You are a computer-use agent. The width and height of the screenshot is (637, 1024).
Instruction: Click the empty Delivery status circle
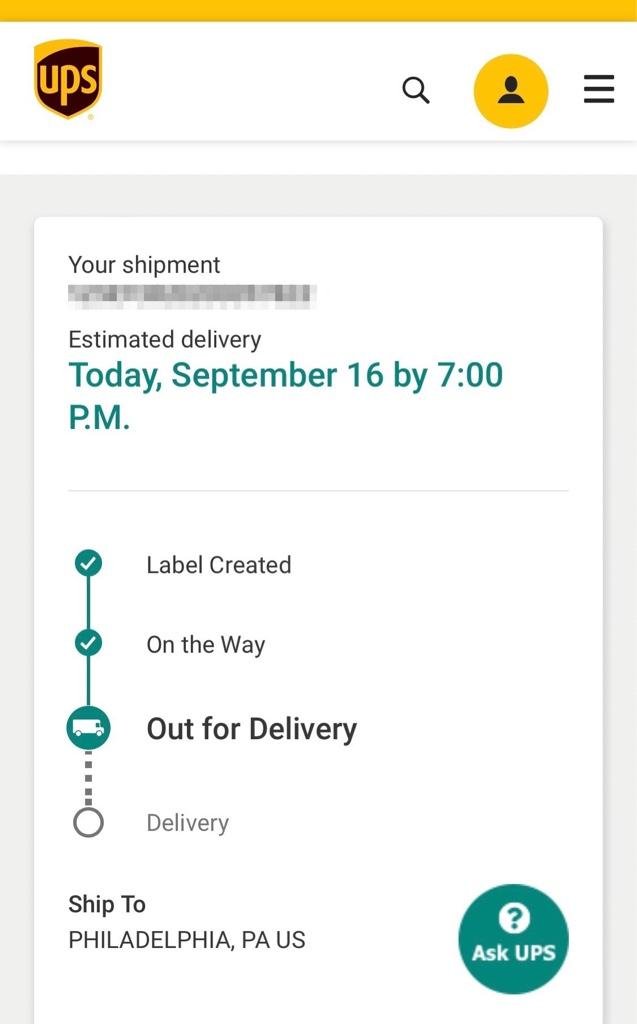coord(88,823)
